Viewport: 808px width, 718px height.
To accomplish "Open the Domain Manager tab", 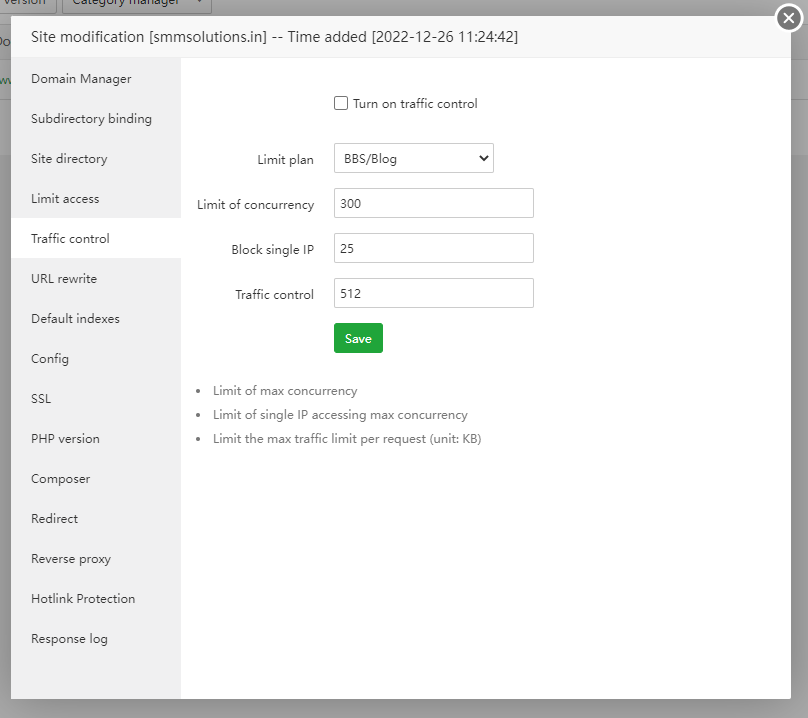I will tap(96, 78).
